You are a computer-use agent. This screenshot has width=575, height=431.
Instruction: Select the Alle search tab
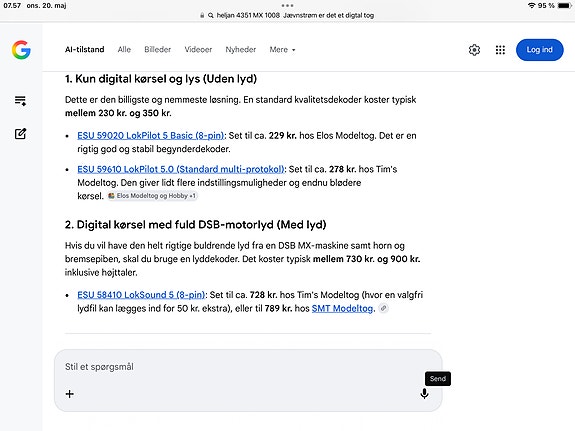(124, 50)
